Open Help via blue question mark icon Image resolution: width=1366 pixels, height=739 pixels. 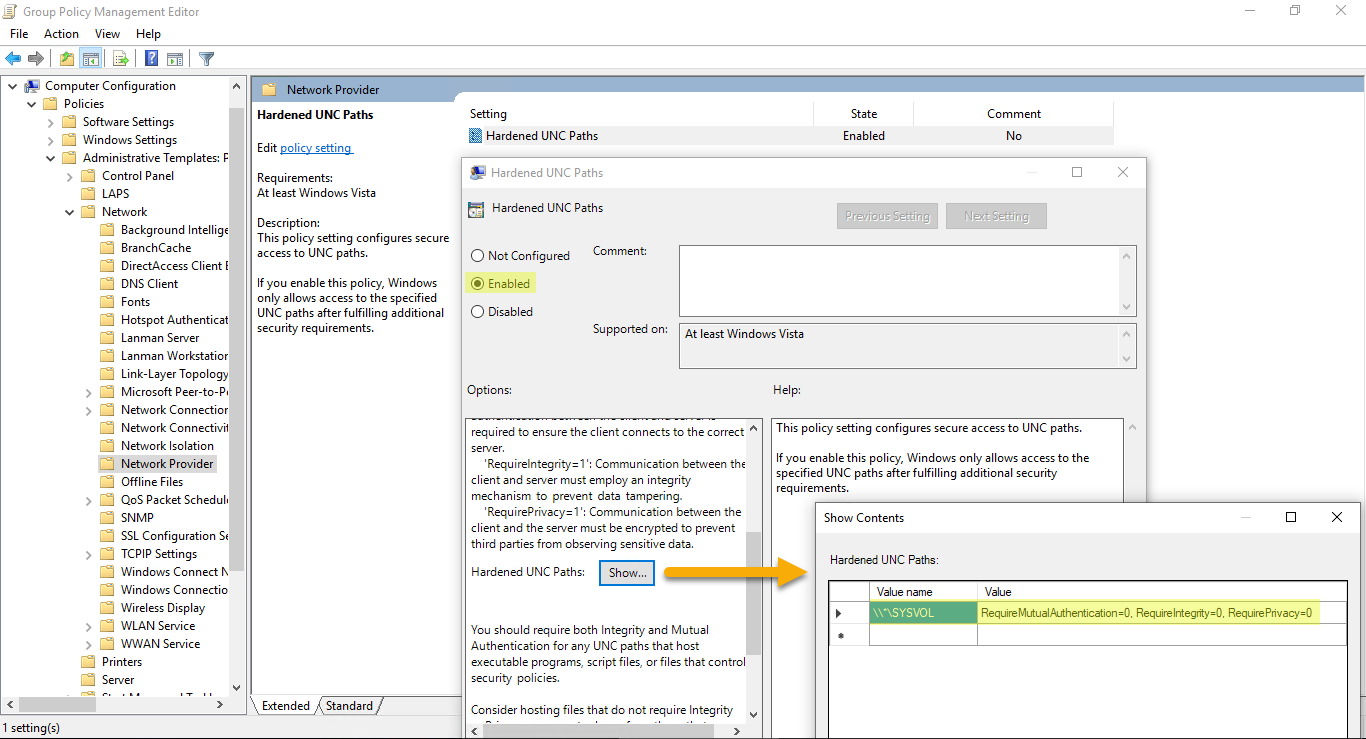(151, 59)
